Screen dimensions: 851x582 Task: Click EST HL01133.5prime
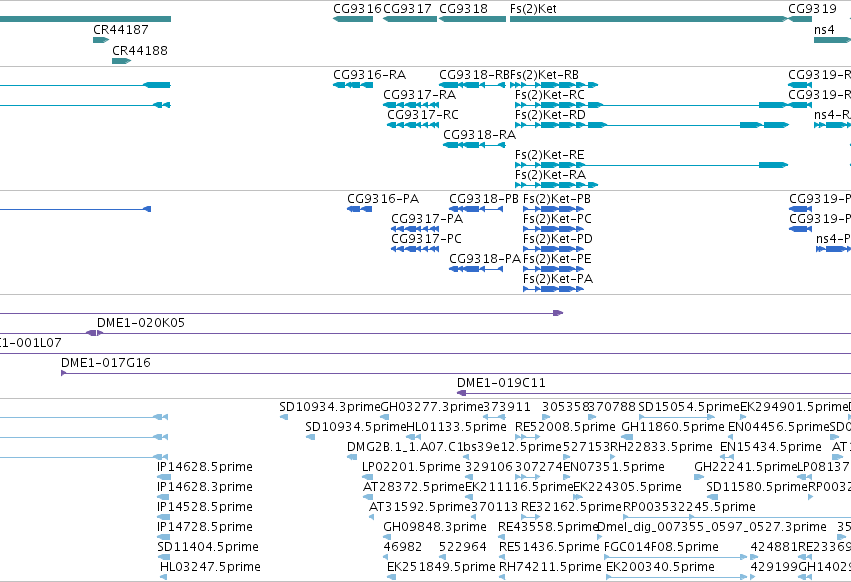pos(414,437)
